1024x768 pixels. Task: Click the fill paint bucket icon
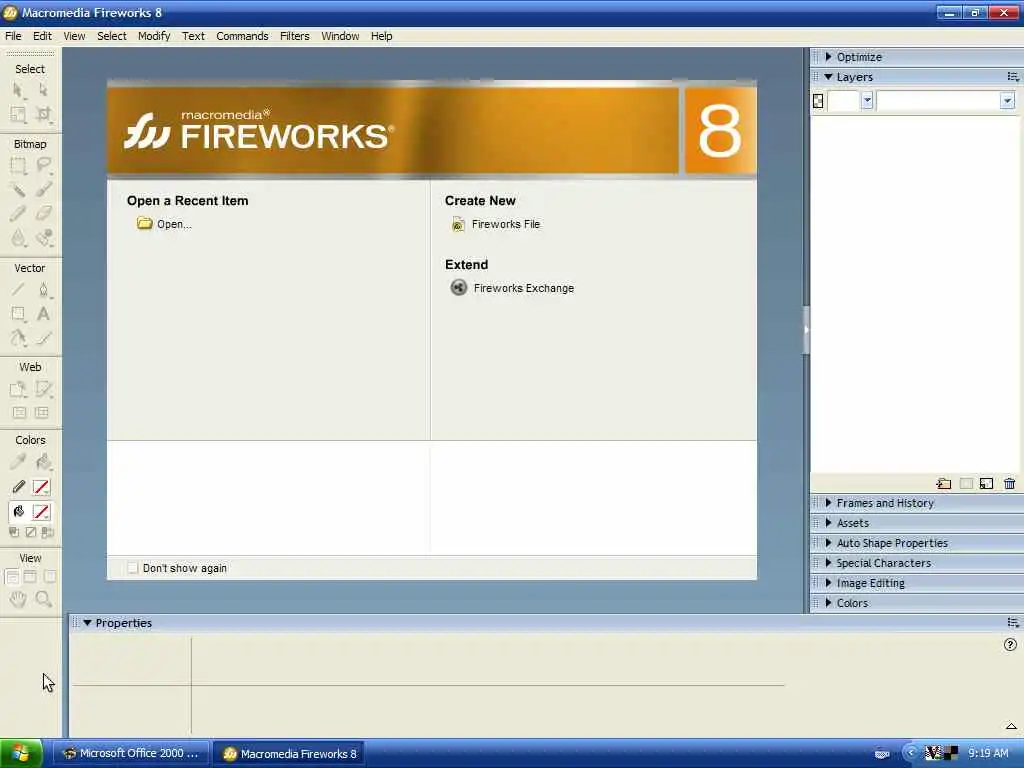click(x=18, y=512)
